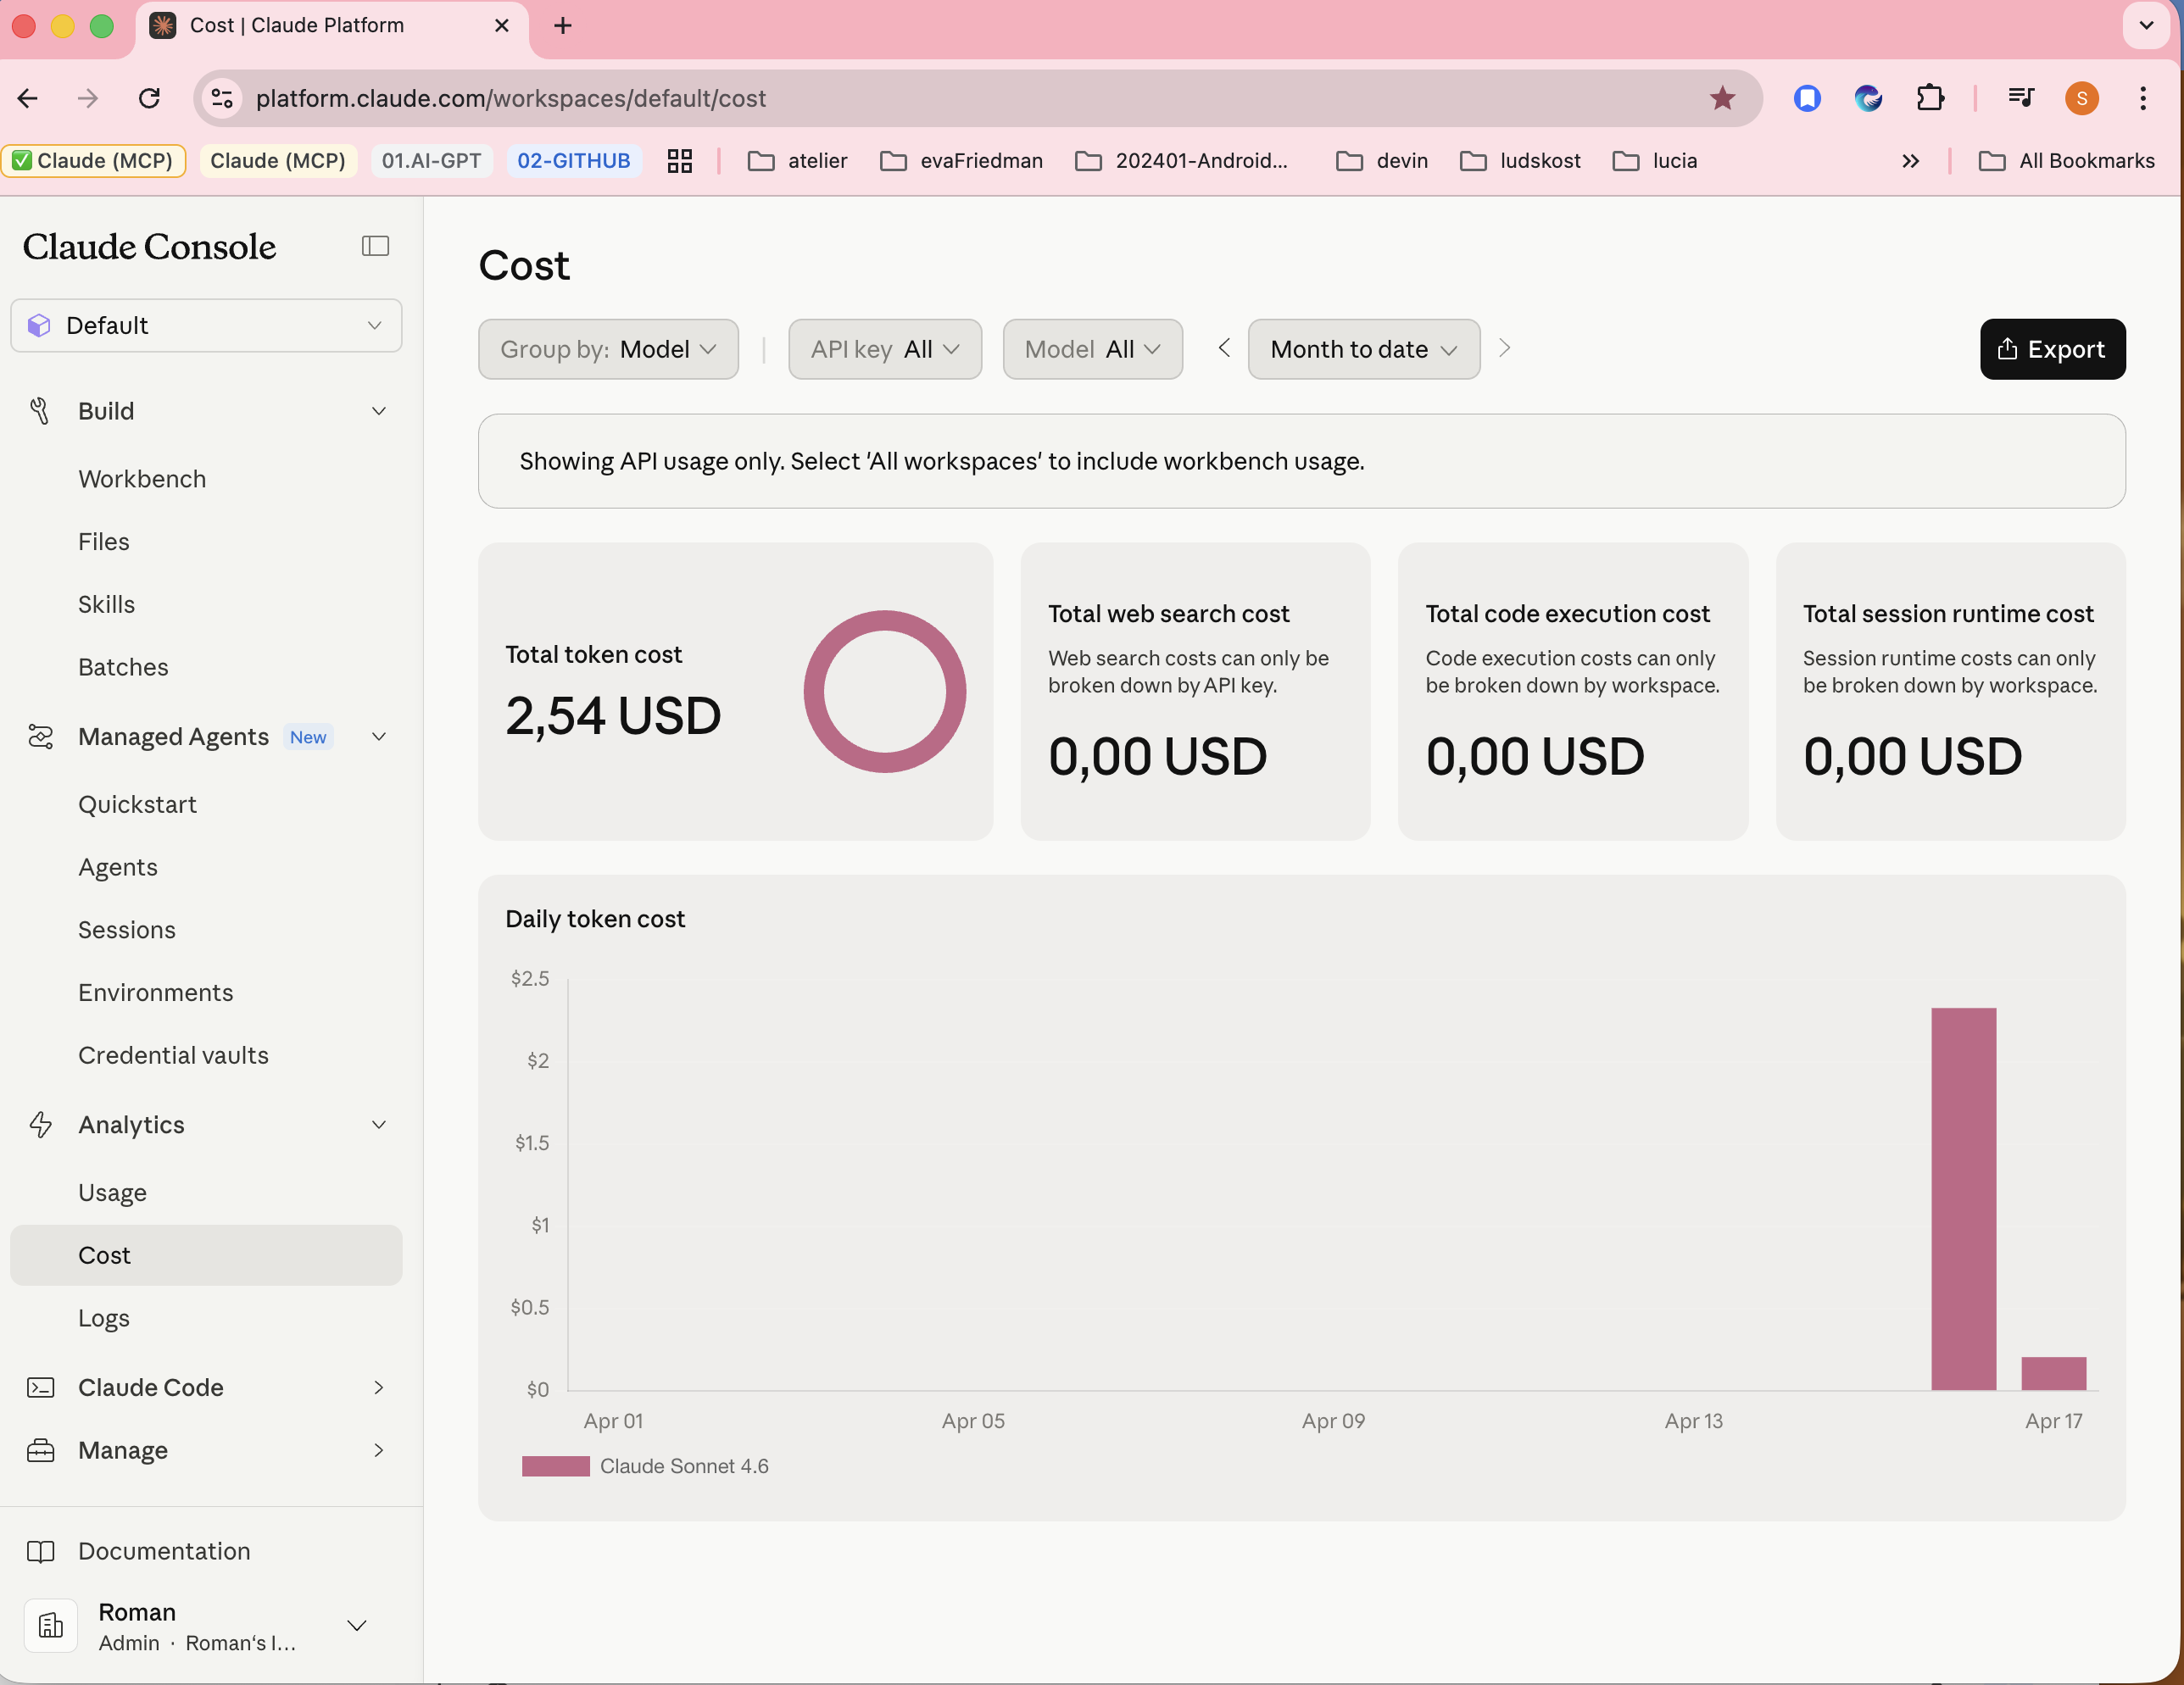Expand the Manage section
2184x1685 pixels.
tap(379, 1451)
